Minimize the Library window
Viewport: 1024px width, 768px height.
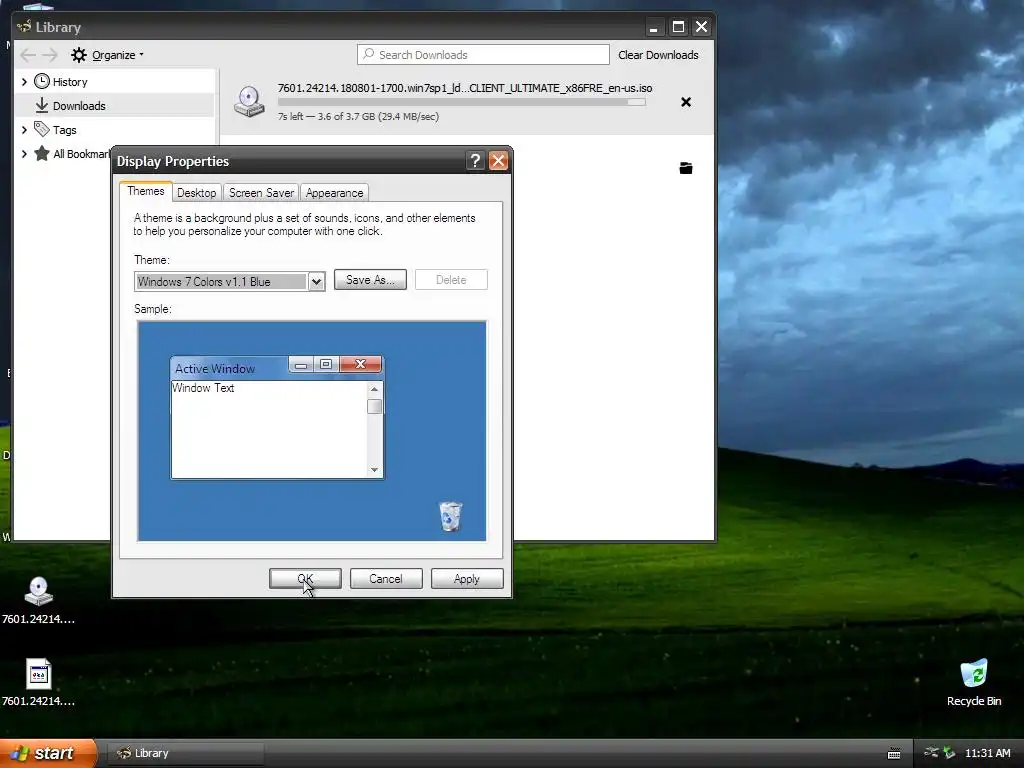(x=654, y=27)
